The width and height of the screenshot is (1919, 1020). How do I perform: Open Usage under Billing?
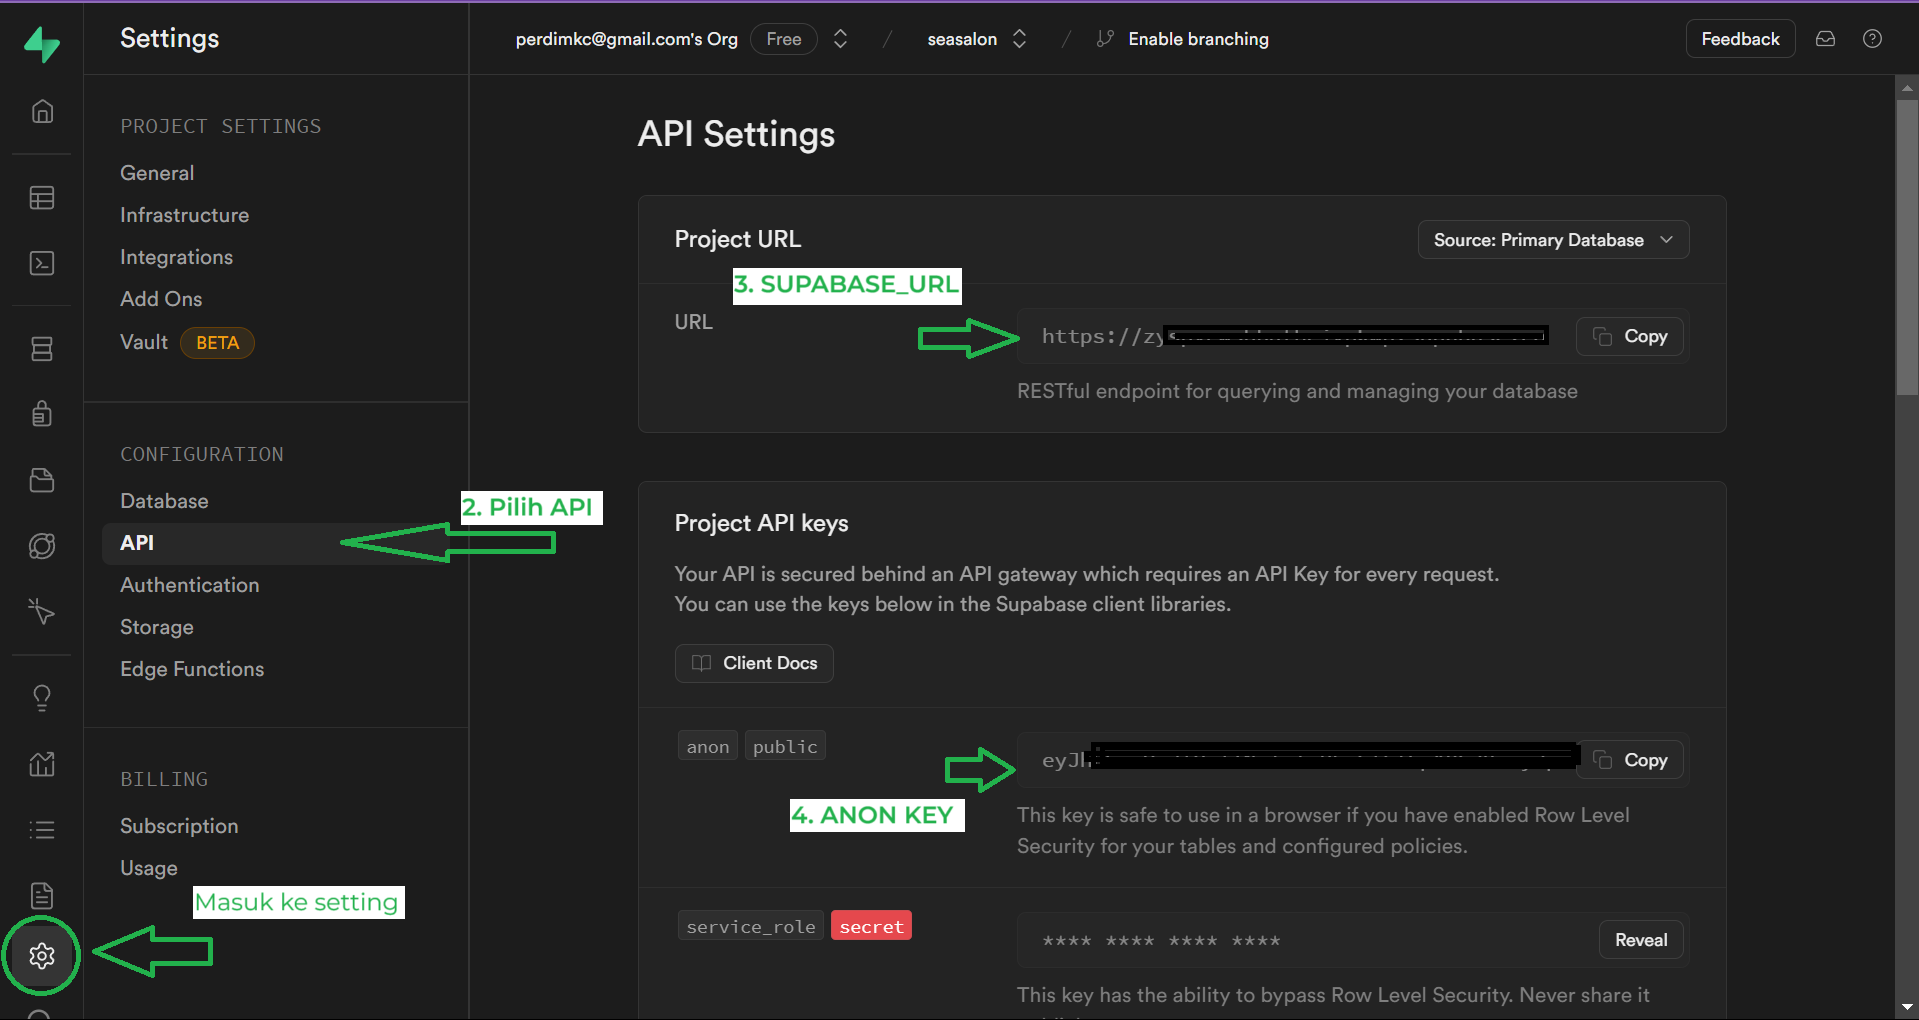149,868
